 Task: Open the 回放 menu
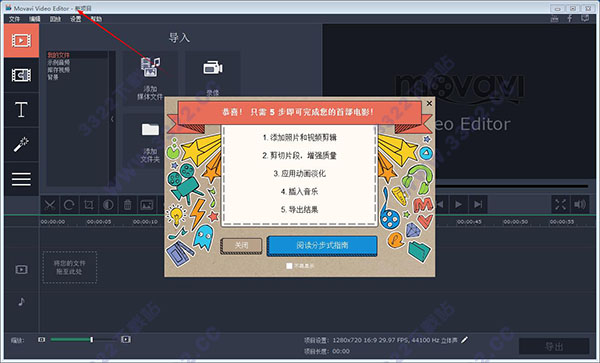pyautogui.click(x=55, y=19)
